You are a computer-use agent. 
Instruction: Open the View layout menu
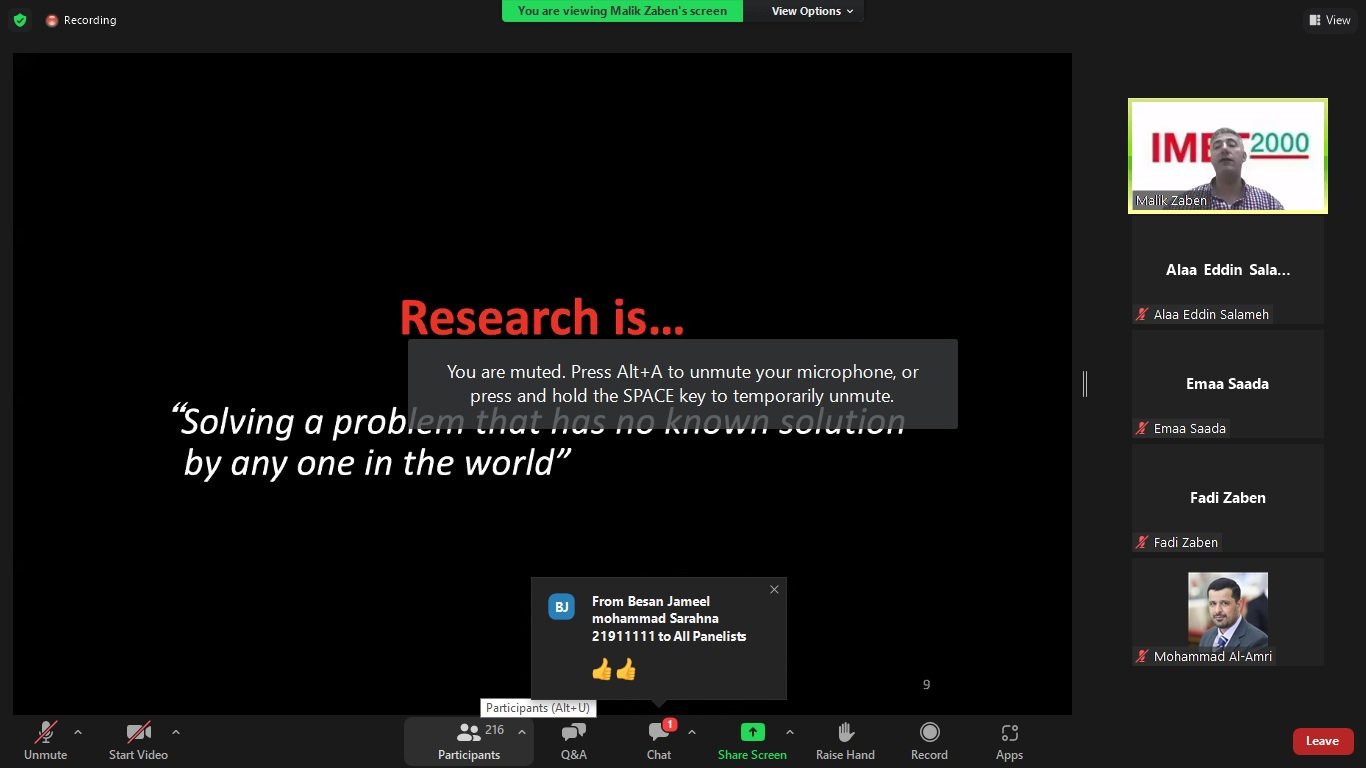tap(1329, 20)
